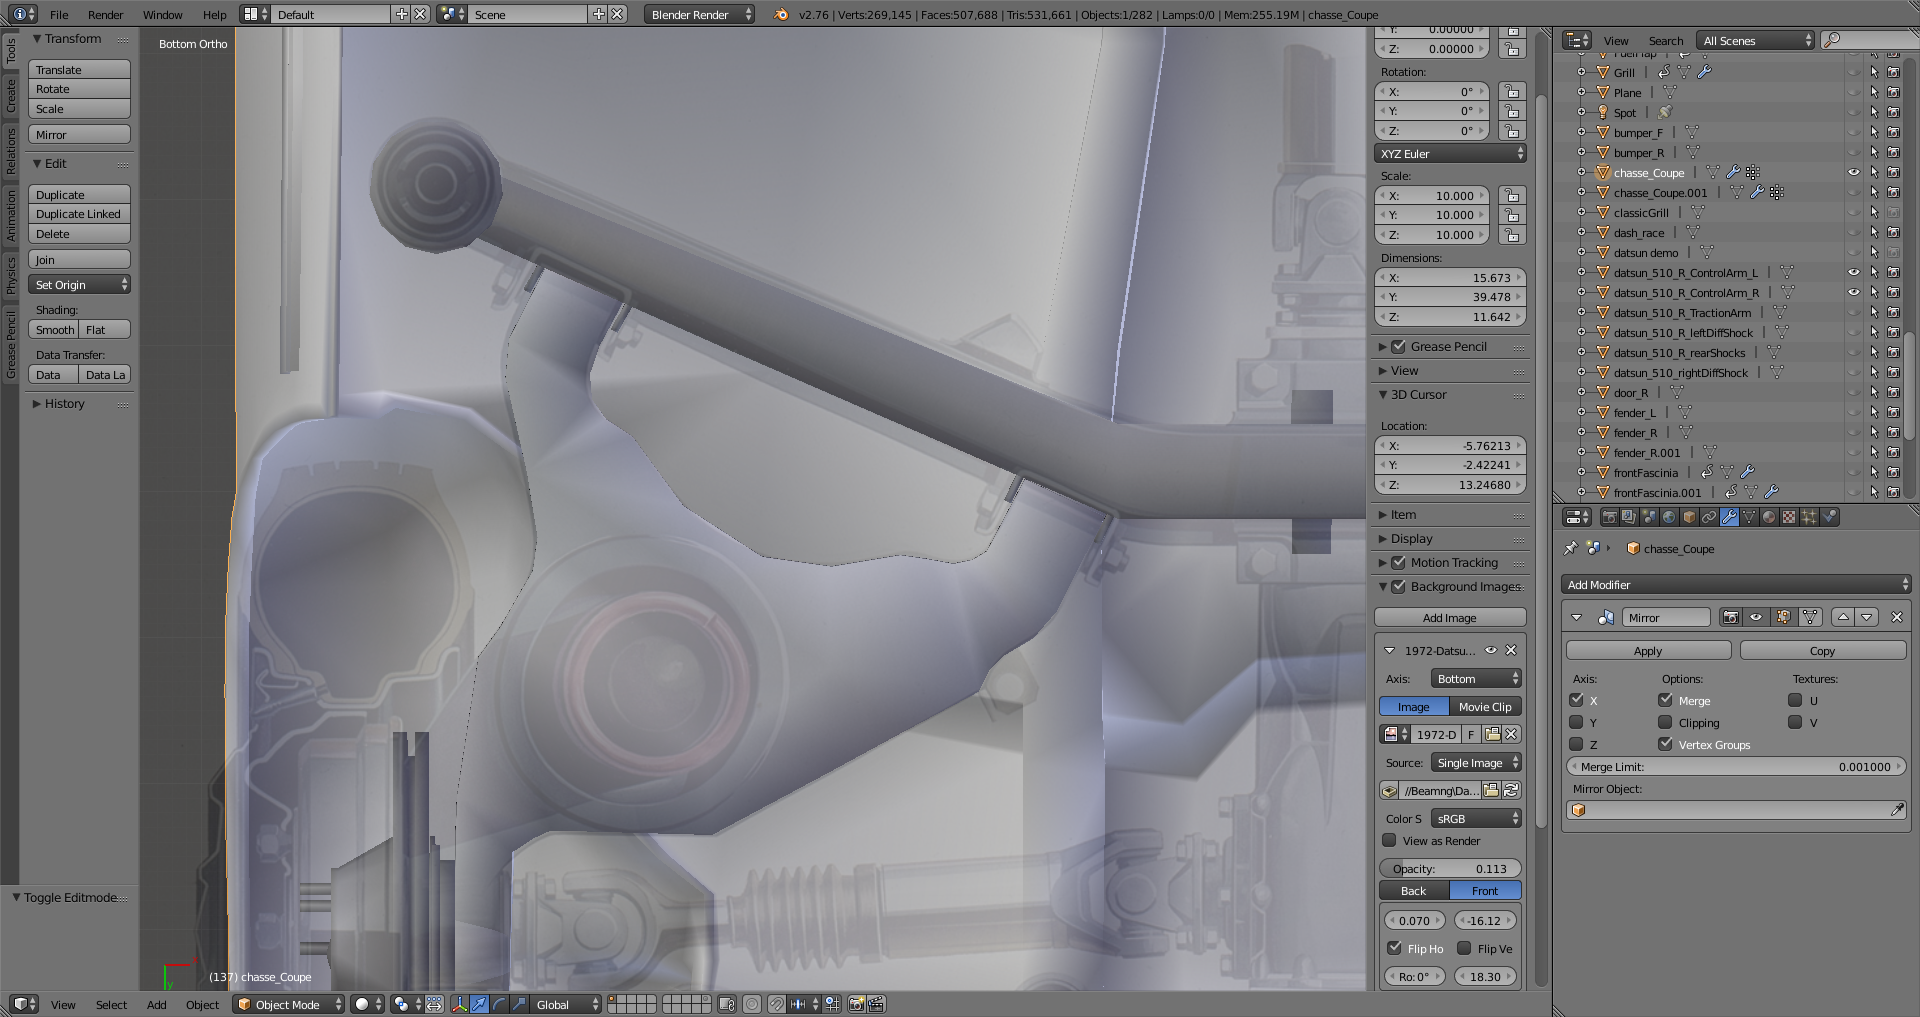
Task: Open the Add Modifier dropdown
Action: 1736,585
